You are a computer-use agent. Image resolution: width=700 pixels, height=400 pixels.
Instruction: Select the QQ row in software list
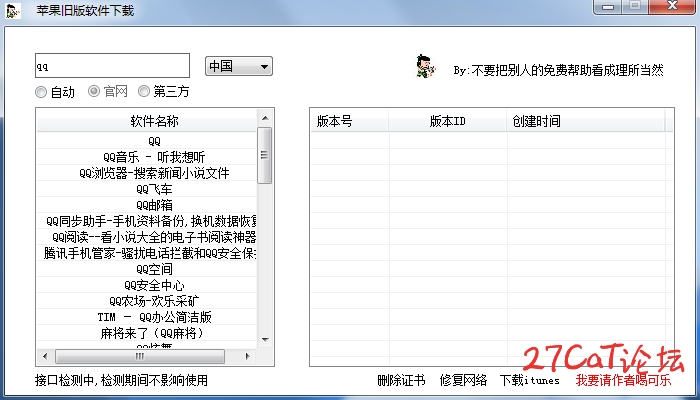(146, 141)
